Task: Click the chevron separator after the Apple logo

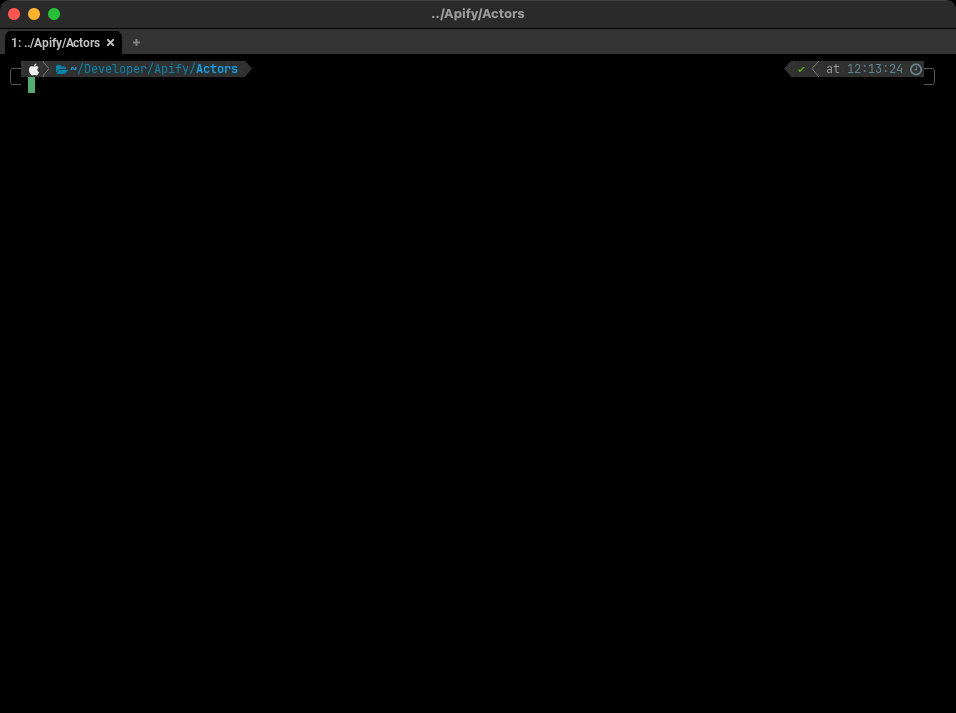Action: (x=47, y=69)
